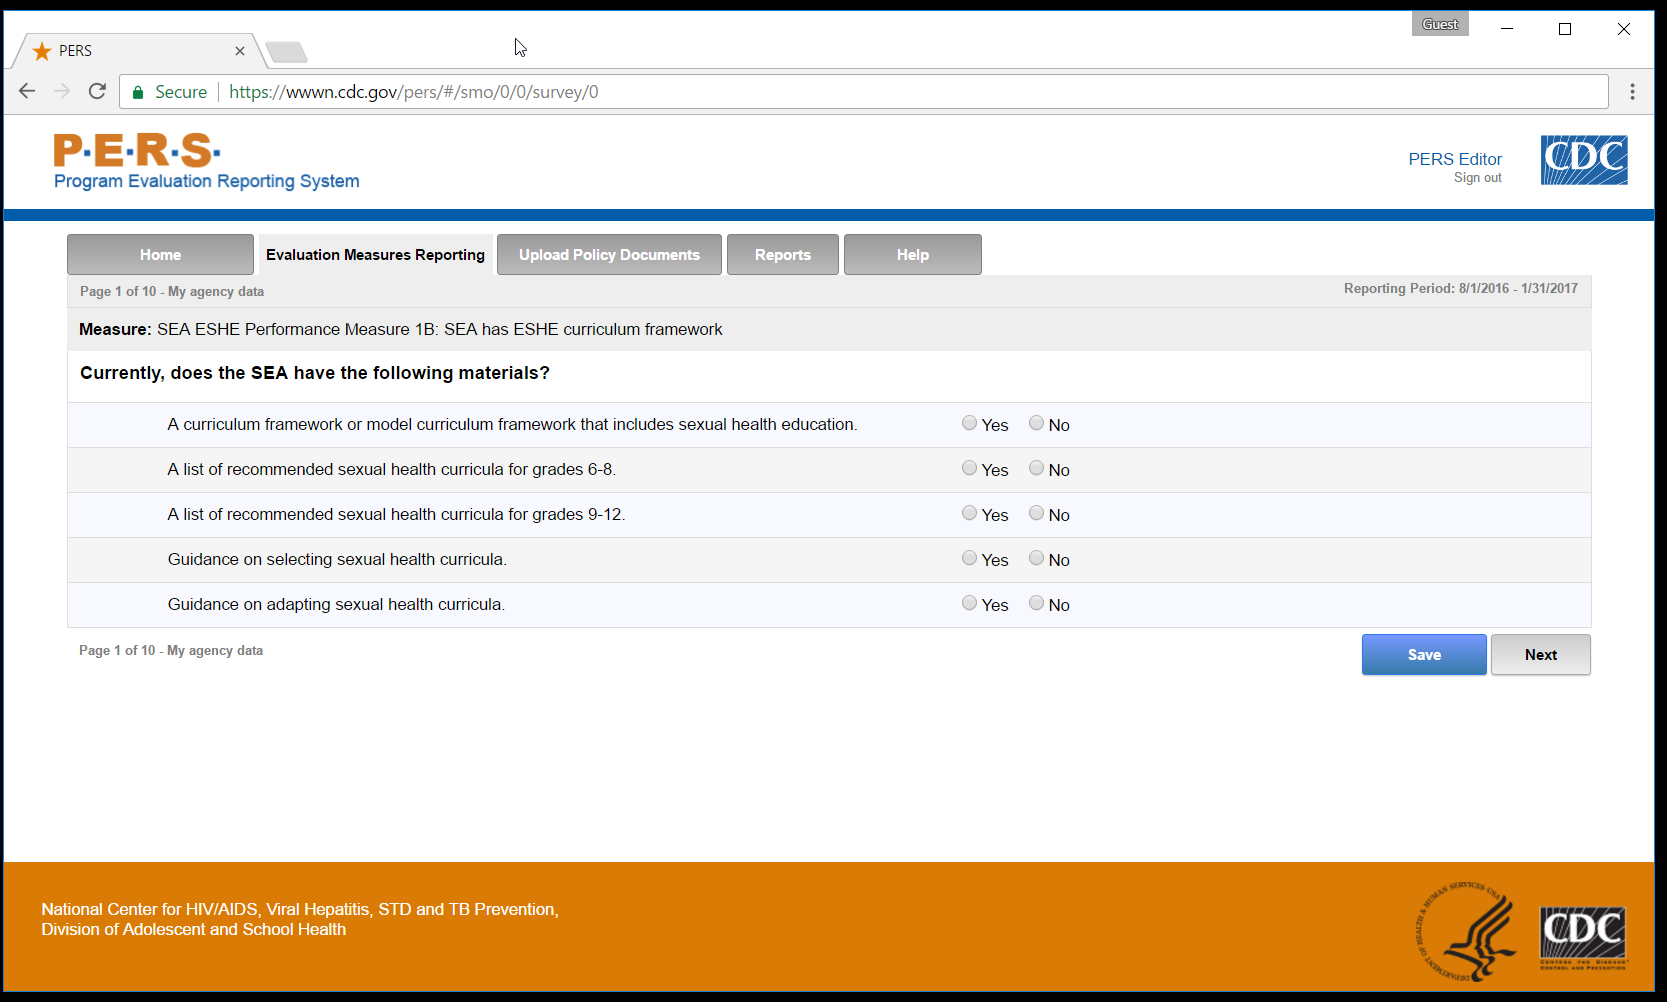The image size is (1667, 1002).
Task: Go to the Home tab
Action: [160, 255]
